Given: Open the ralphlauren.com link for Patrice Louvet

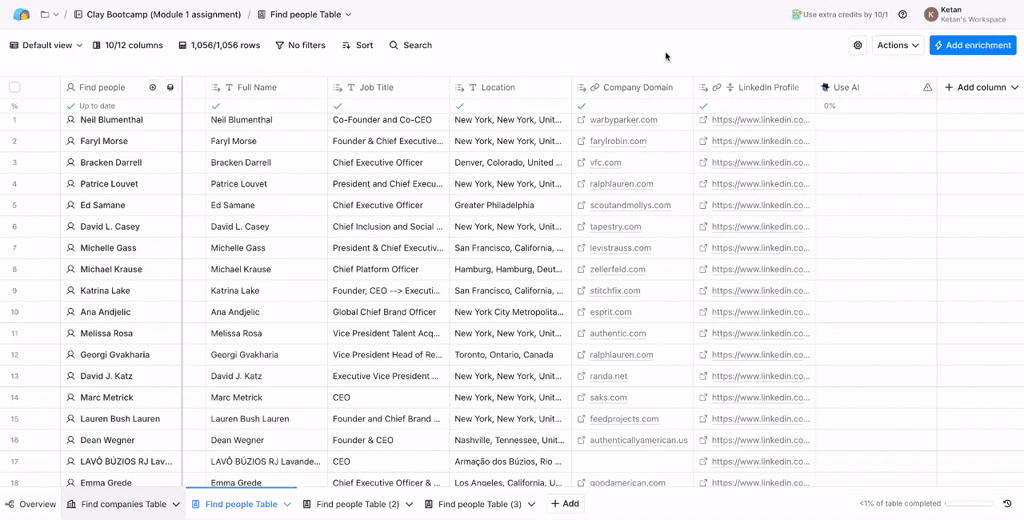Looking at the screenshot, I should (x=620, y=184).
